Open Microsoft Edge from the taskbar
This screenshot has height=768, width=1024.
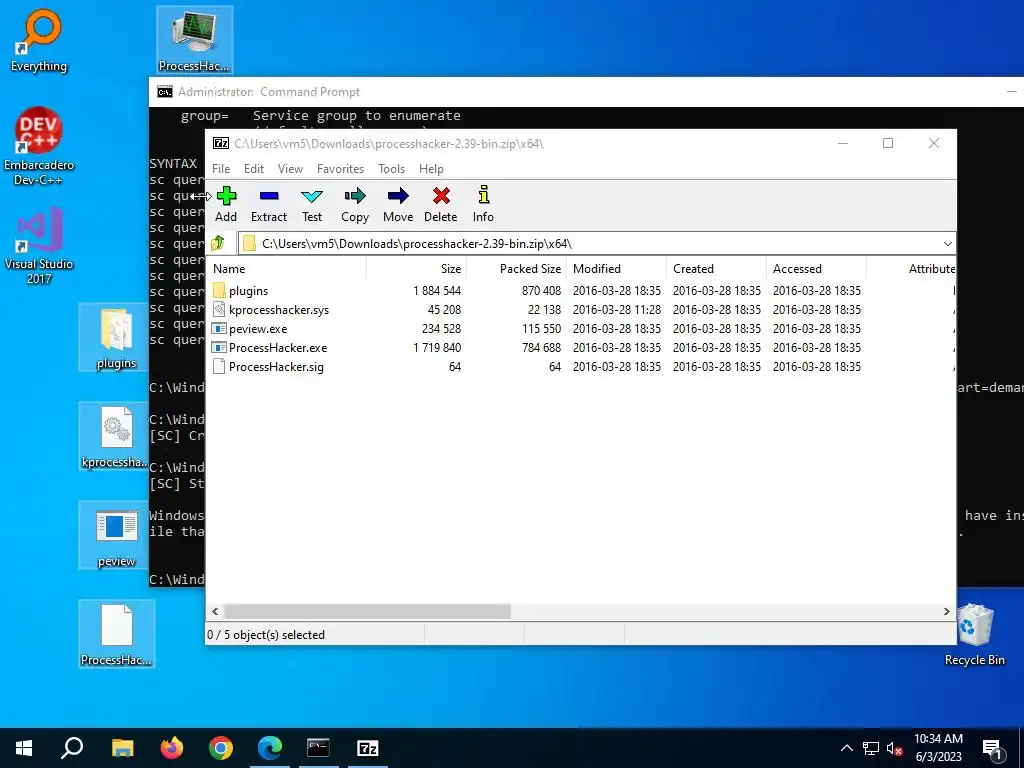270,748
